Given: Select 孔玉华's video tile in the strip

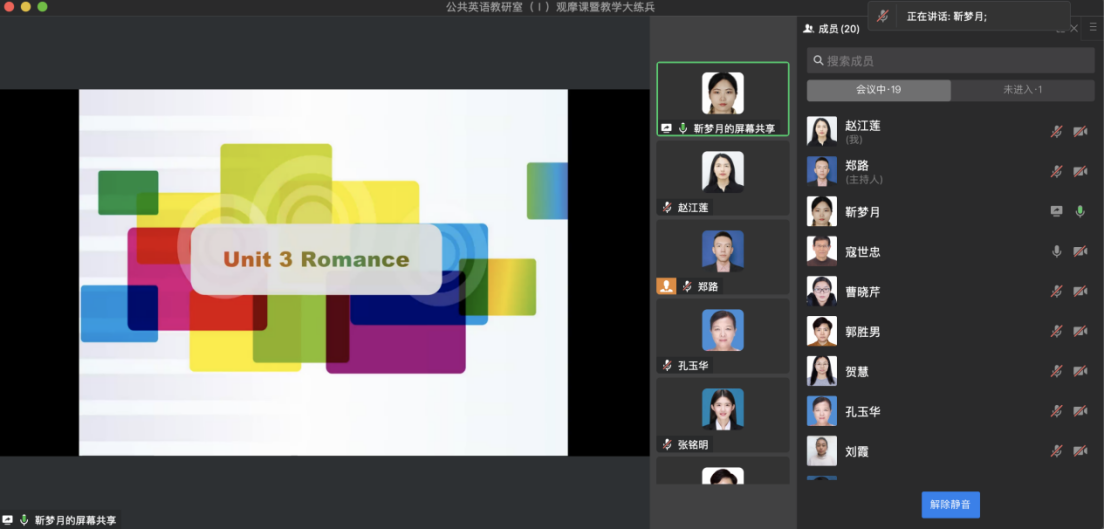Looking at the screenshot, I should [x=722, y=337].
